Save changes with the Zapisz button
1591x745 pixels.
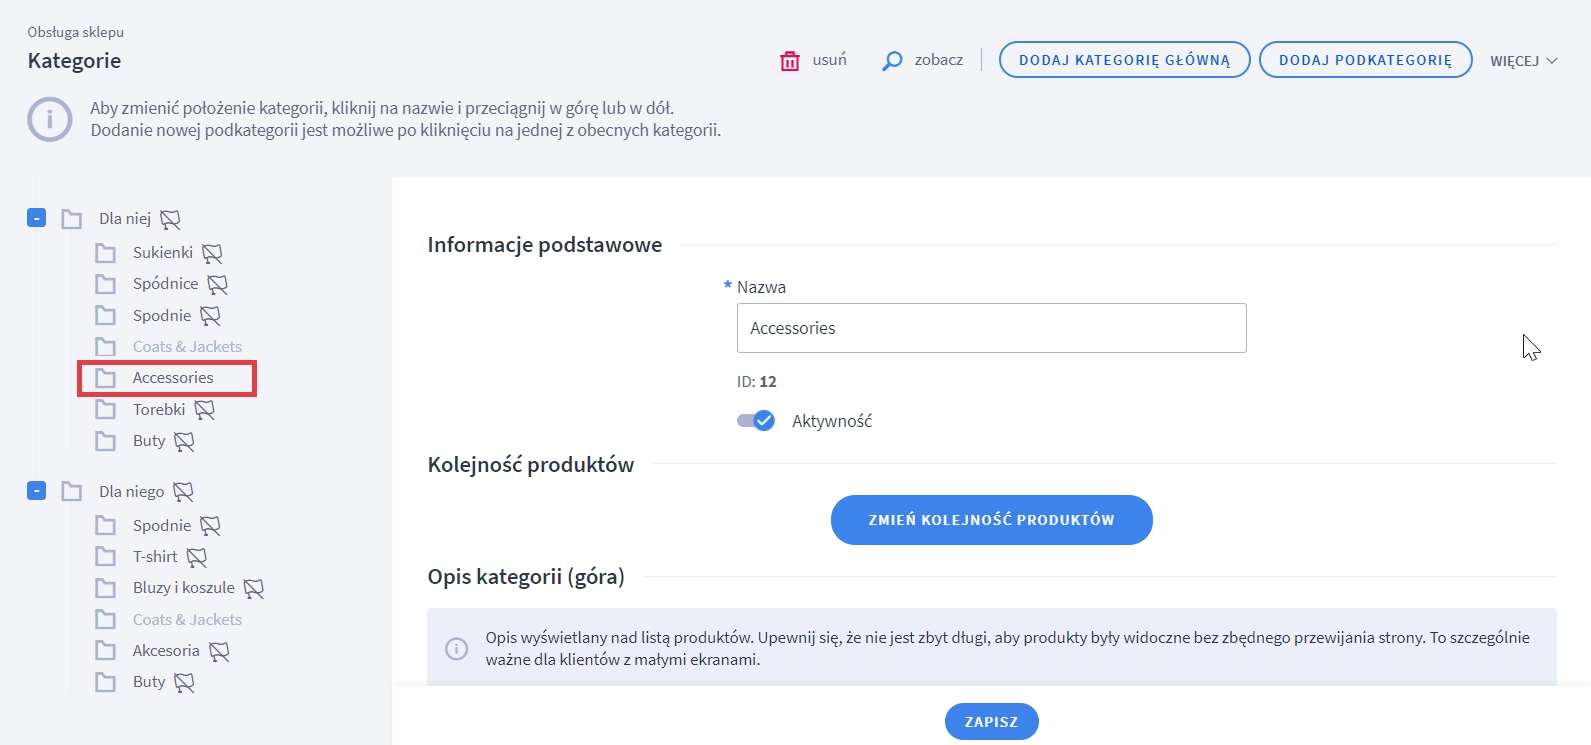coord(991,722)
